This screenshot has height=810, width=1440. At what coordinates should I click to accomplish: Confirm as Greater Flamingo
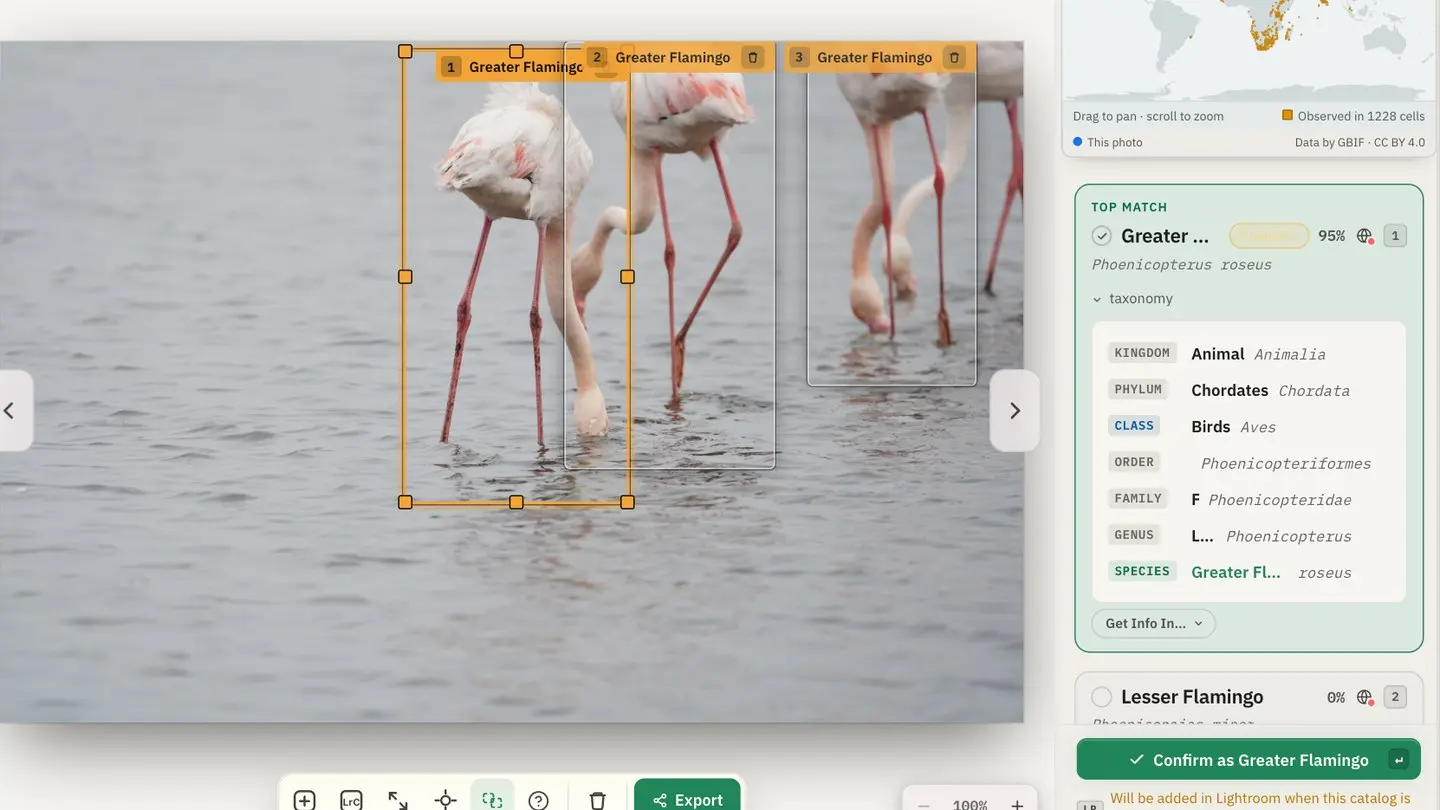(1249, 760)
